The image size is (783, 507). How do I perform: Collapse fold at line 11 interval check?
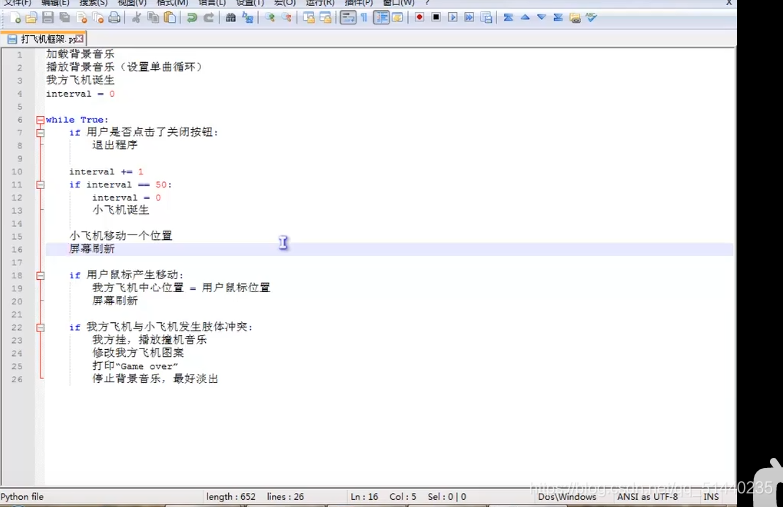pyautogui.click(x=40, y=185)
